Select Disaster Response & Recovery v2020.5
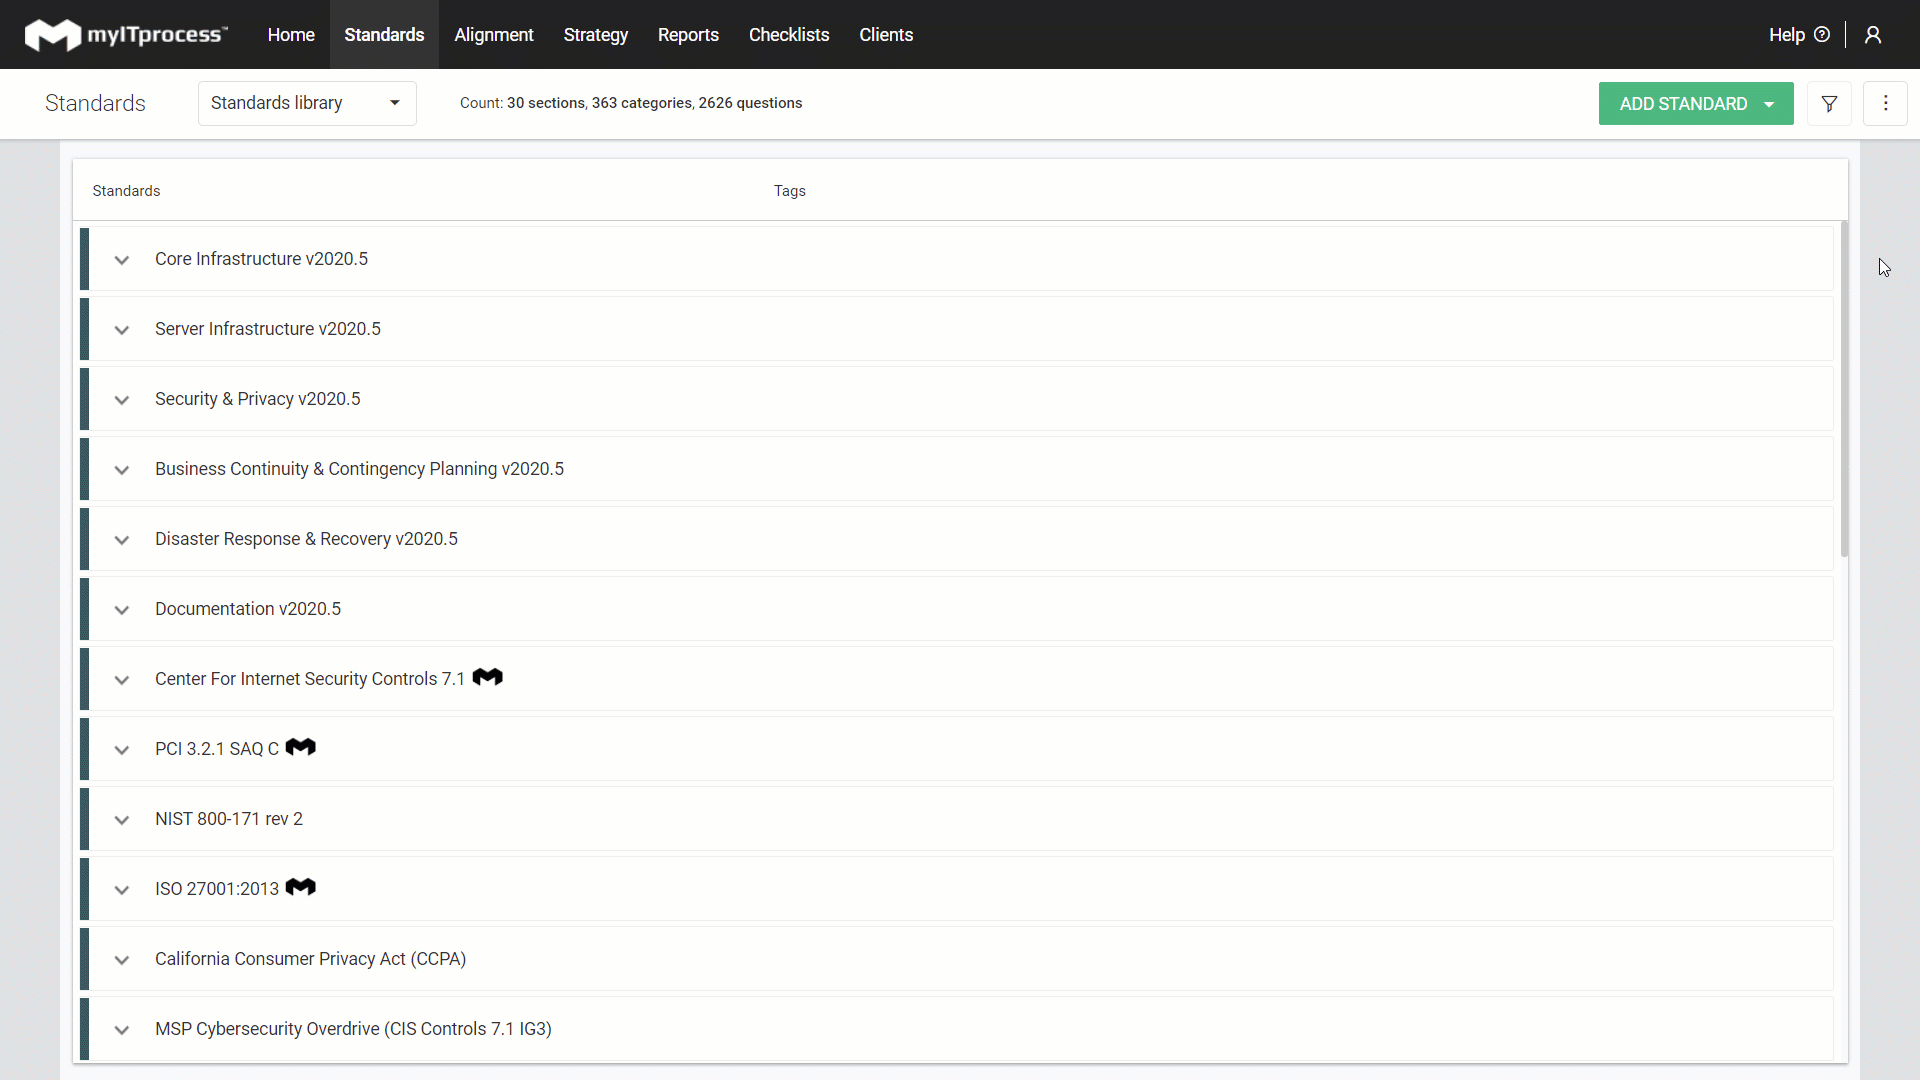The width and height of the screenshot is (1920, 1080). (306, 539)
